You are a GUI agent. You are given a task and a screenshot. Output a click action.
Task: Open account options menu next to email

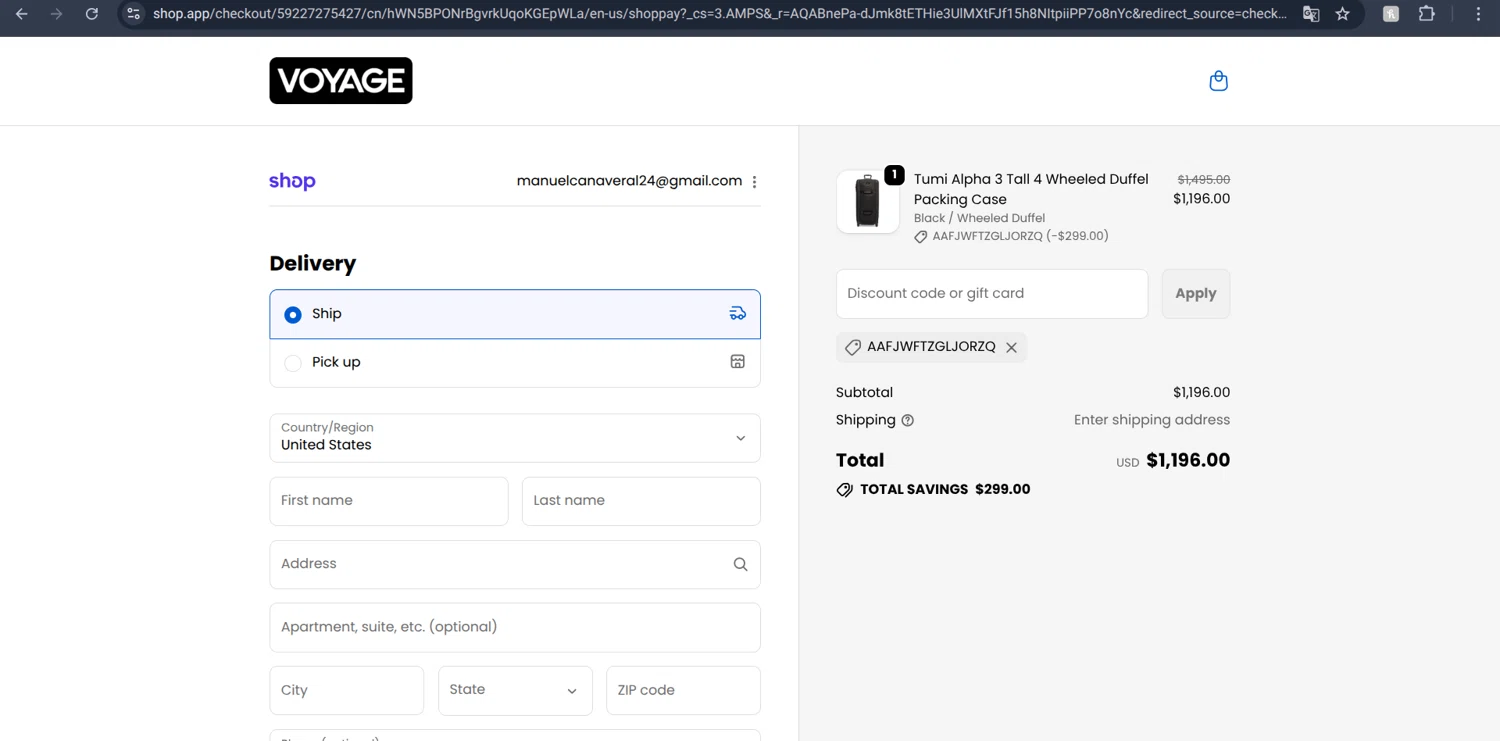(754, 182)
